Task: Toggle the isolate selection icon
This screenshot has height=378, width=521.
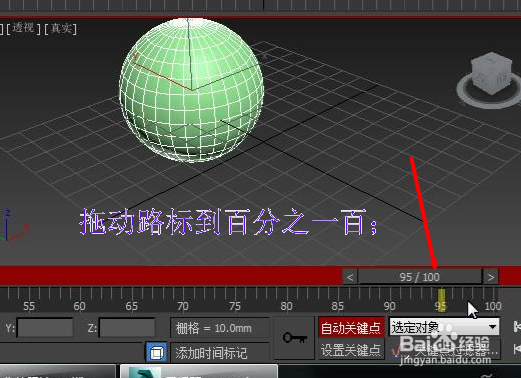Action: (x=157, y=352)
